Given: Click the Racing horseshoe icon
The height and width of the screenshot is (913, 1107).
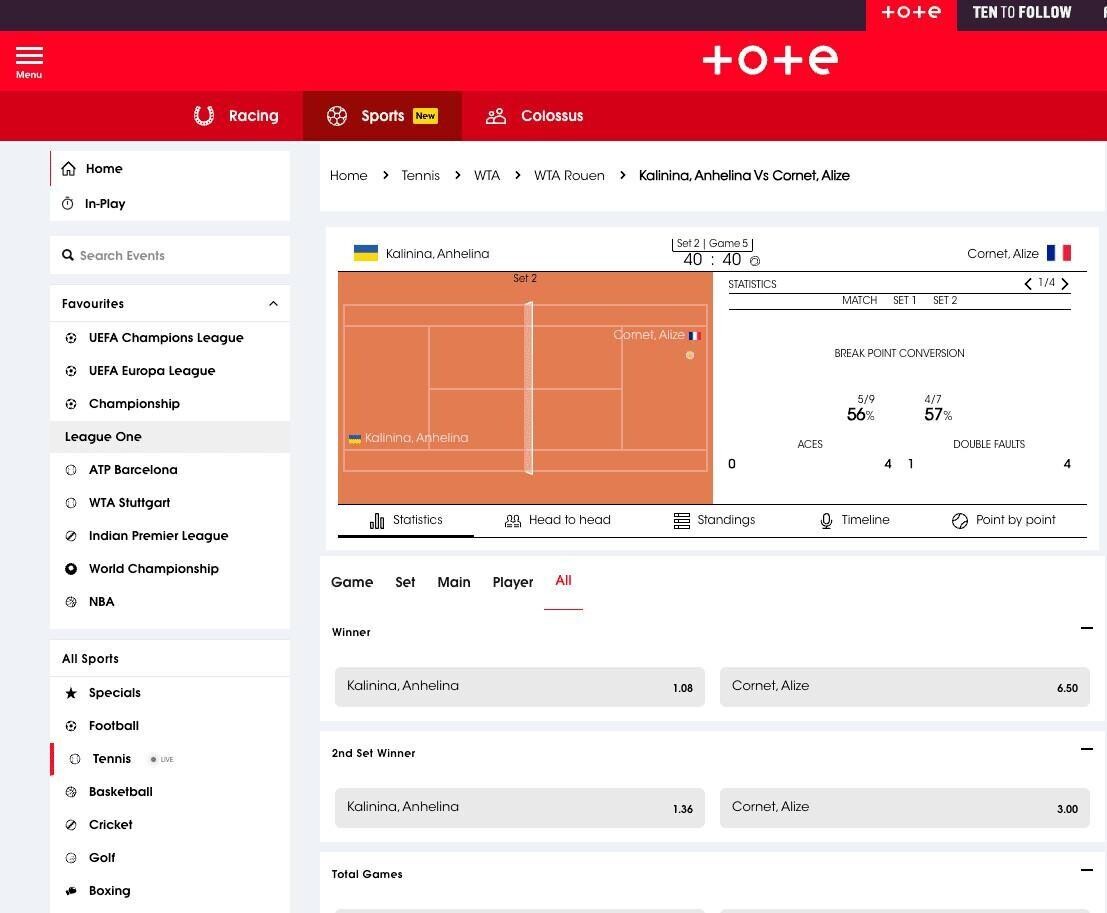Looking at the screenshot, I should click(204, 116).
